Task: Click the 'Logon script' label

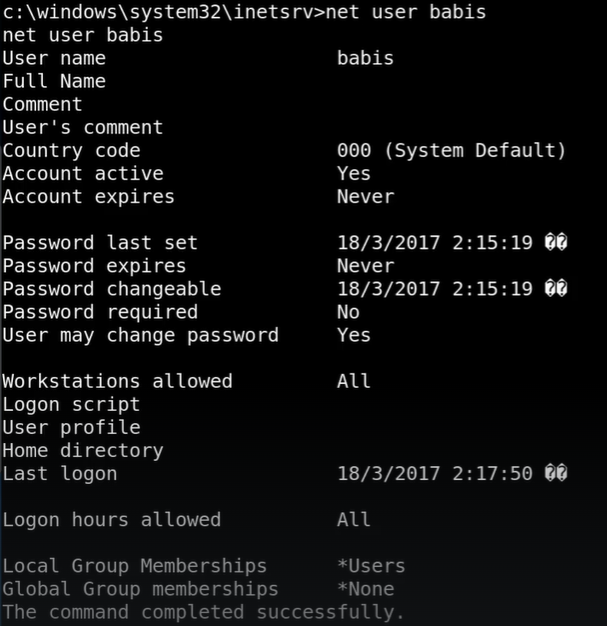Action: coord(72,404)
